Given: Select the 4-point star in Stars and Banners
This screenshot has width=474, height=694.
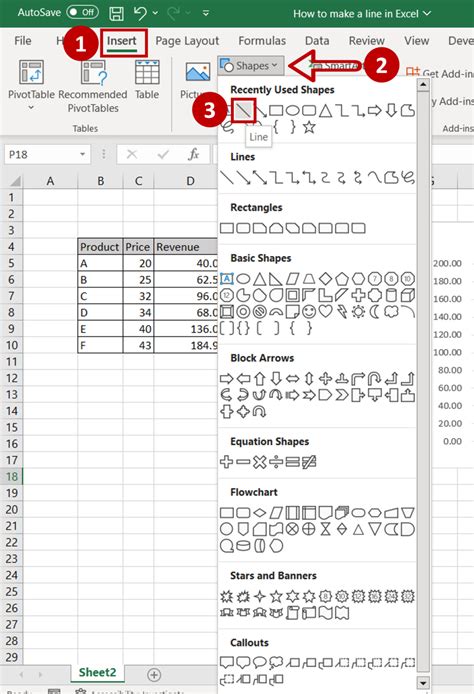Looking at the screenshot, I should point(260,597).
